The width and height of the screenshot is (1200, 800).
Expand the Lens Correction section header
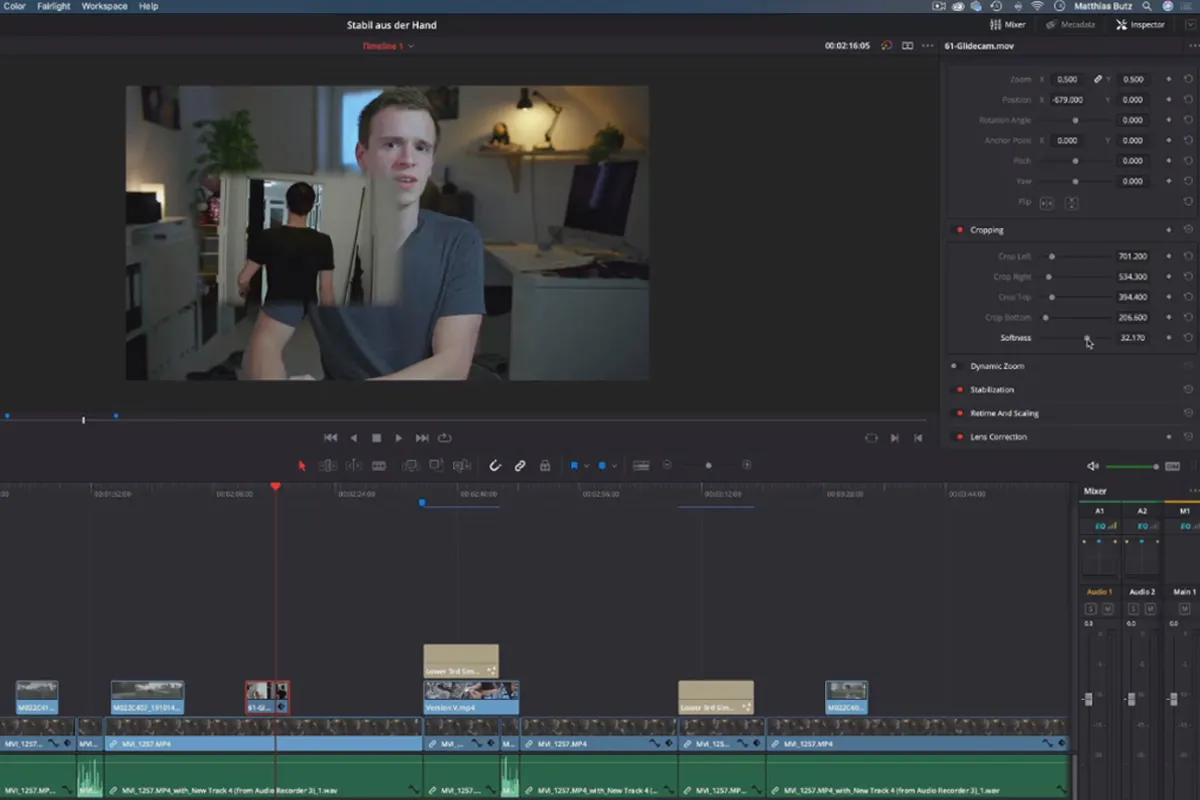coord(999,437)
